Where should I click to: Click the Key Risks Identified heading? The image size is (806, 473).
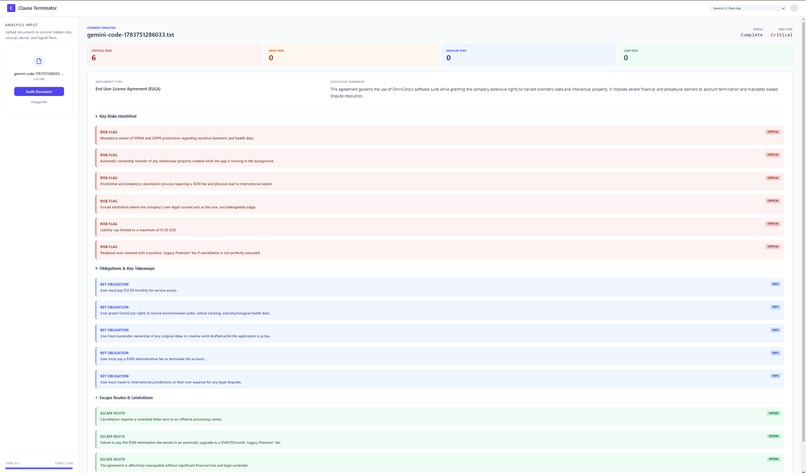pyautogui.click(x=118, y=116)
